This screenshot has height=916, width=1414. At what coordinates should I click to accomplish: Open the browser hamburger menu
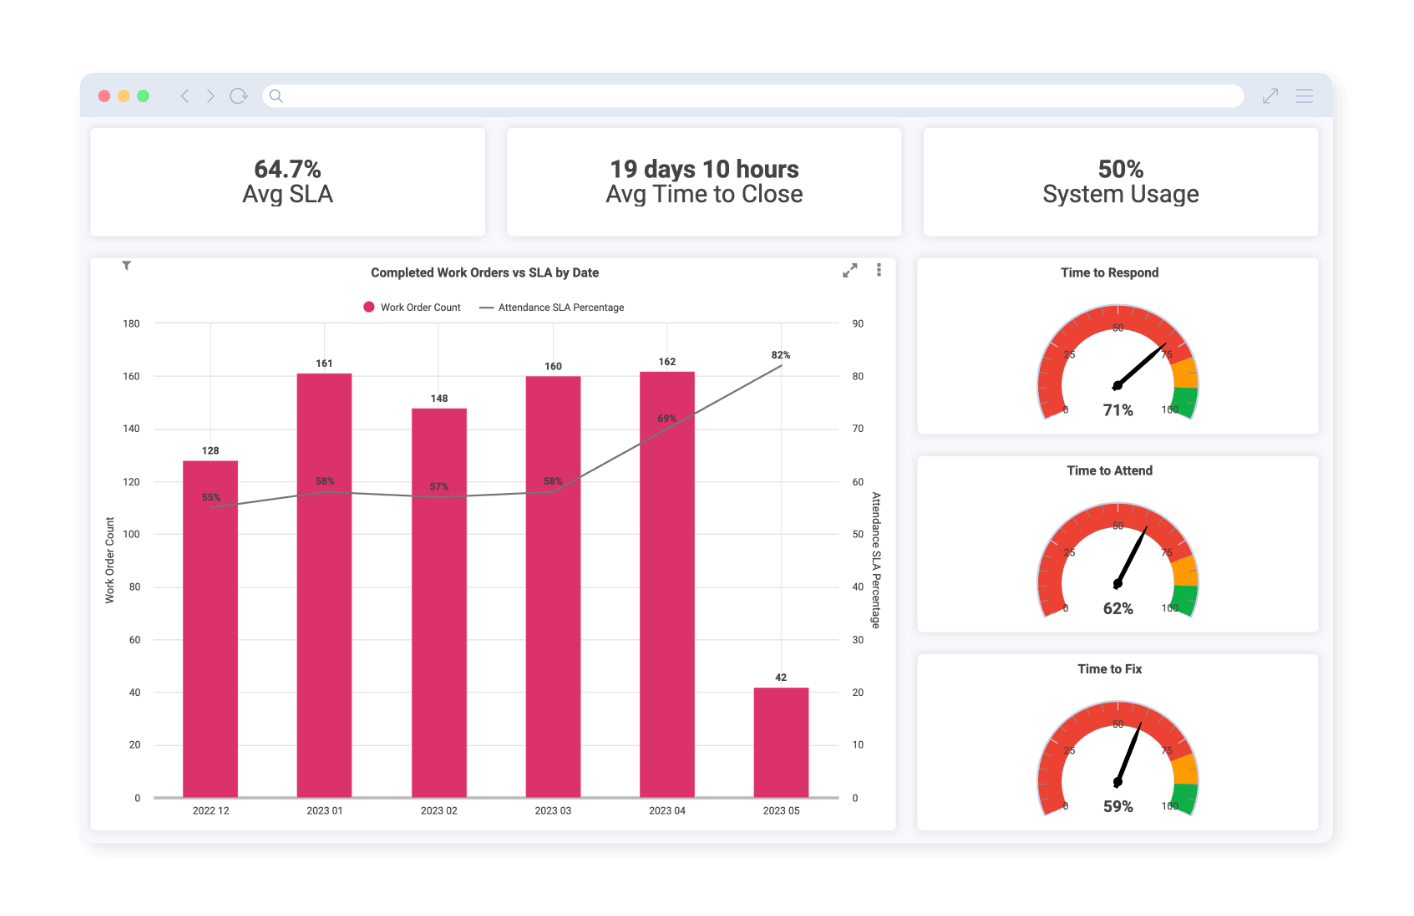click(1304, 96)
